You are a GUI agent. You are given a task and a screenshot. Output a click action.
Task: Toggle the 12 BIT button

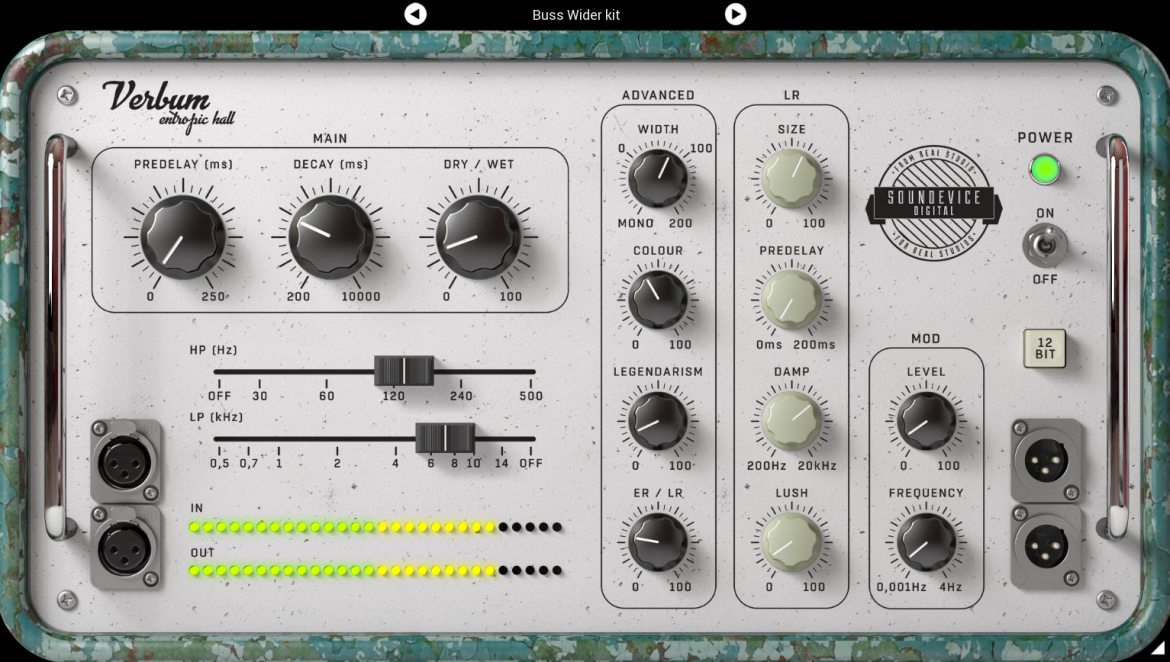coord(1045,349)
